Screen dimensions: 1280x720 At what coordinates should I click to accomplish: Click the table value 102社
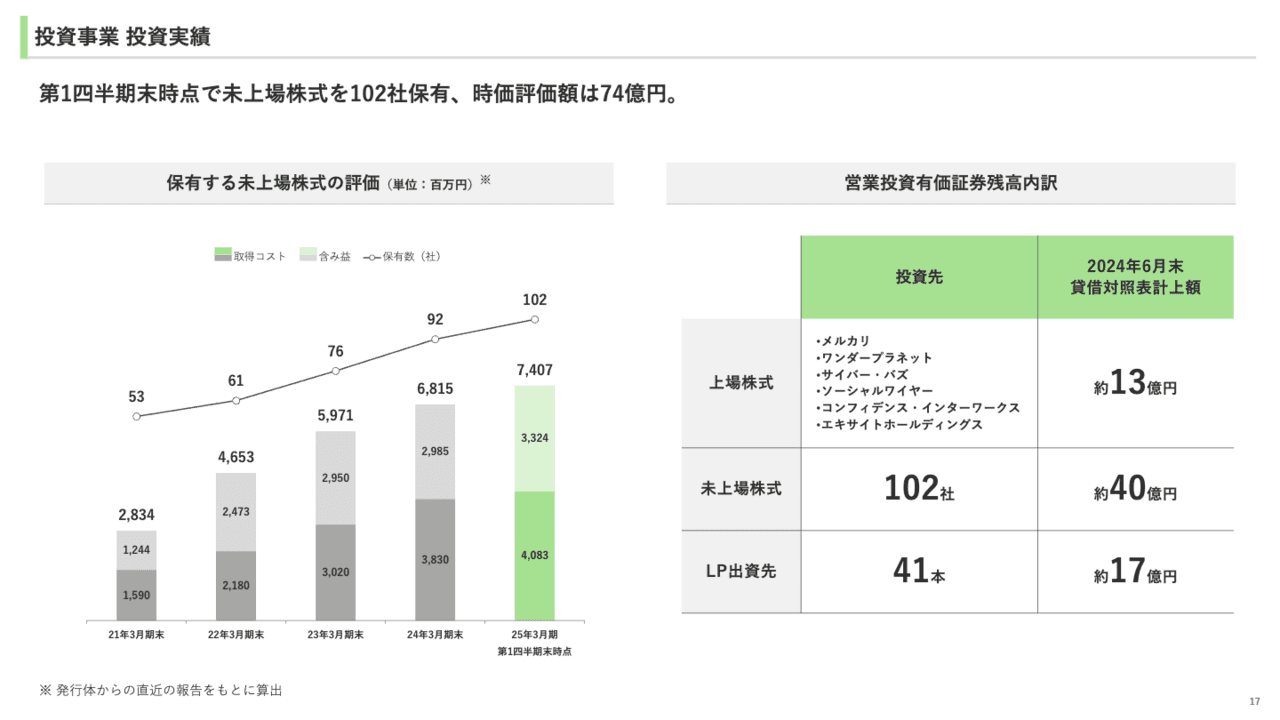click(919, 488)
